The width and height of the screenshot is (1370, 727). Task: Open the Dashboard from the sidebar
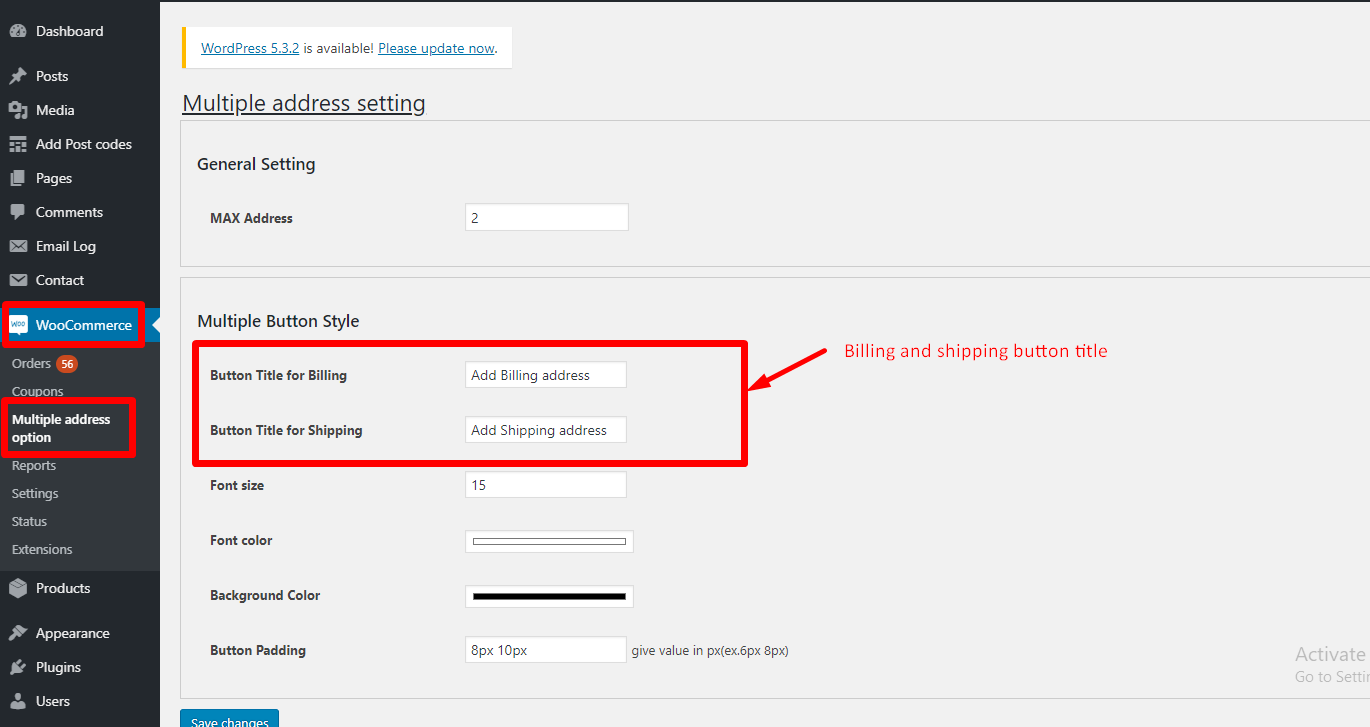pyautogui.click(x=19, y=31)
